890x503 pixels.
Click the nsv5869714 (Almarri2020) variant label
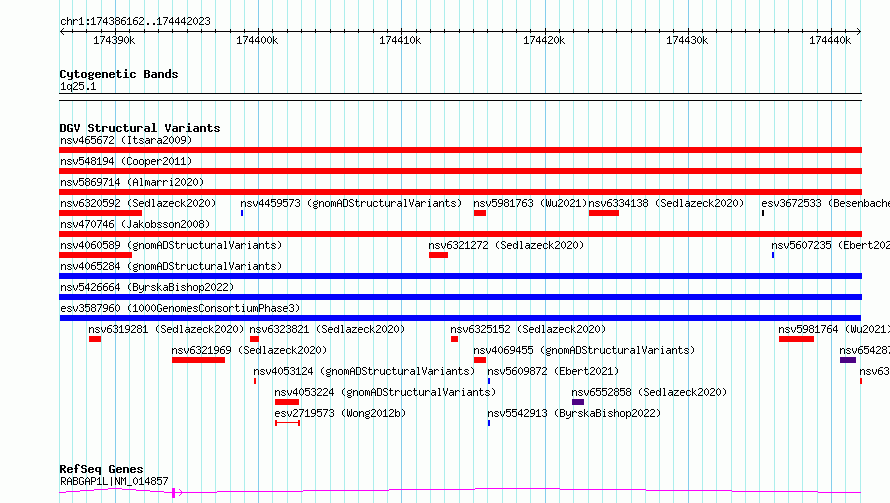click(132, 182)
